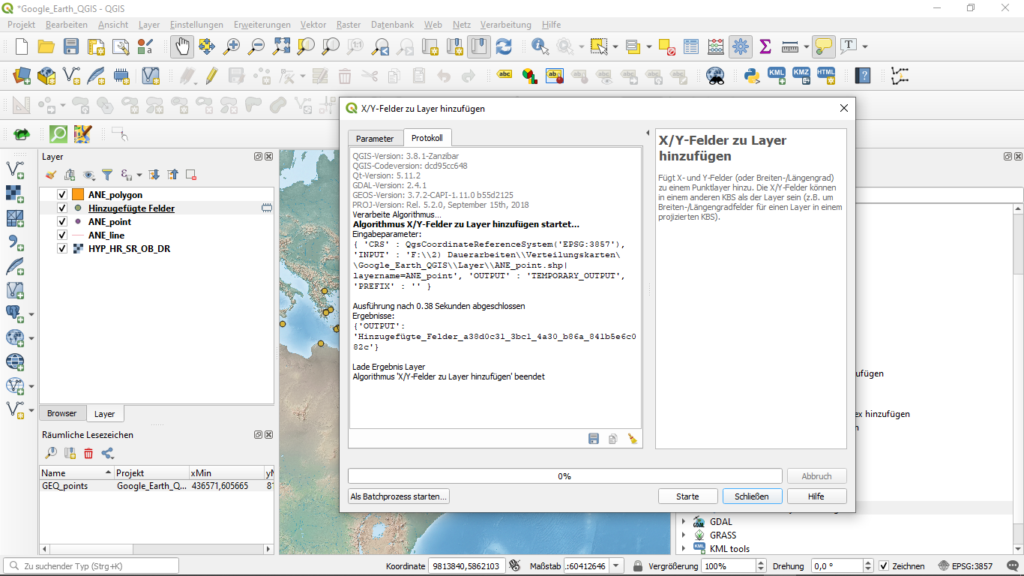1024x576 pixels.
Task: Expand the GDAL provider in toolbox
Action: coord(685,522)
